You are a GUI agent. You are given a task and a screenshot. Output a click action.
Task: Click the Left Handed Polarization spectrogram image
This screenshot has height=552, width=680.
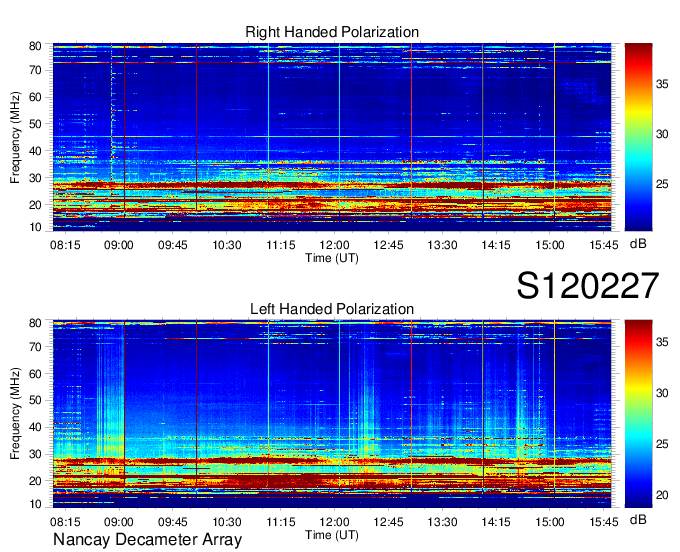click(x=332, y=414)
